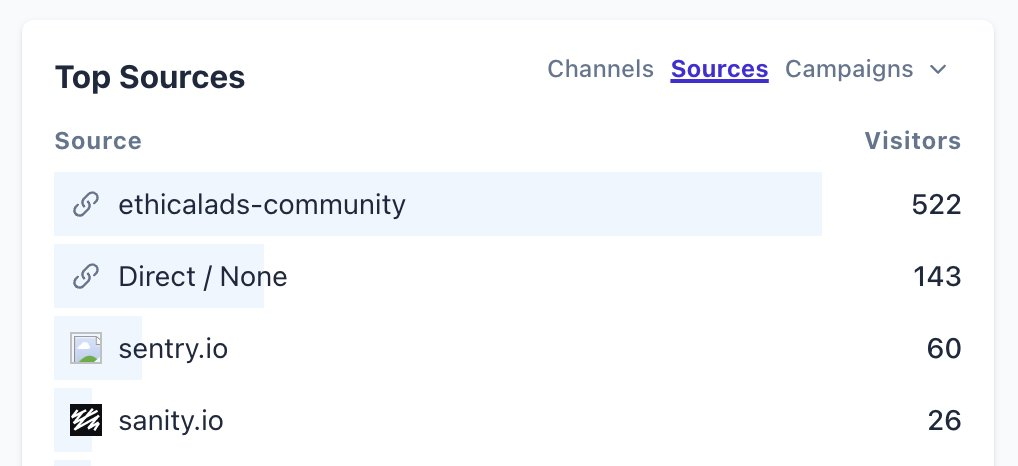Image resolution: width=1018 pixels, height=466 pixels.
Task: Click the Visitors column header
Action: [912, 141]
